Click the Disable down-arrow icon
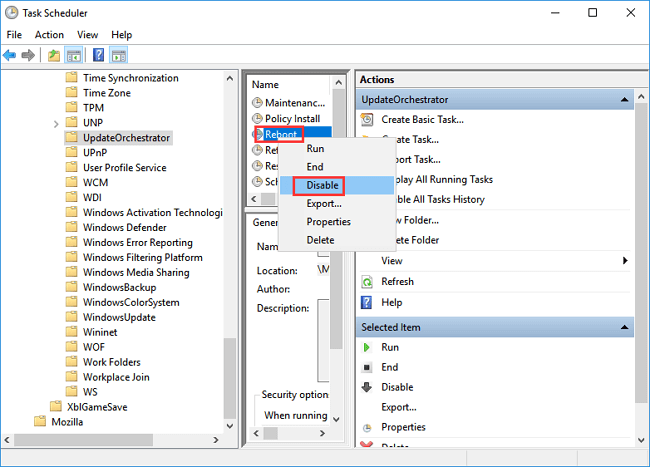The width and height of the screenshot is (650, 467). point(367,387)
